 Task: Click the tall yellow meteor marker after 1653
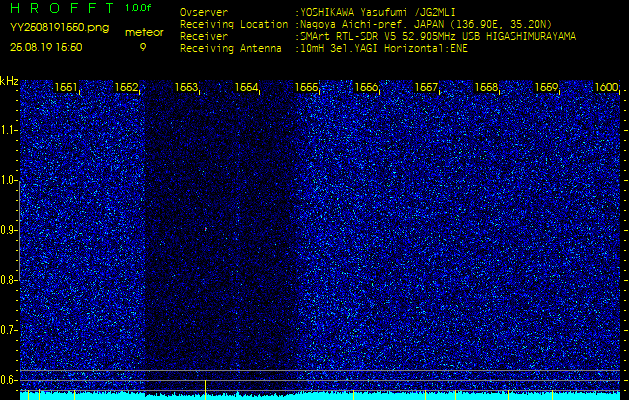click(x=205, y=390)
